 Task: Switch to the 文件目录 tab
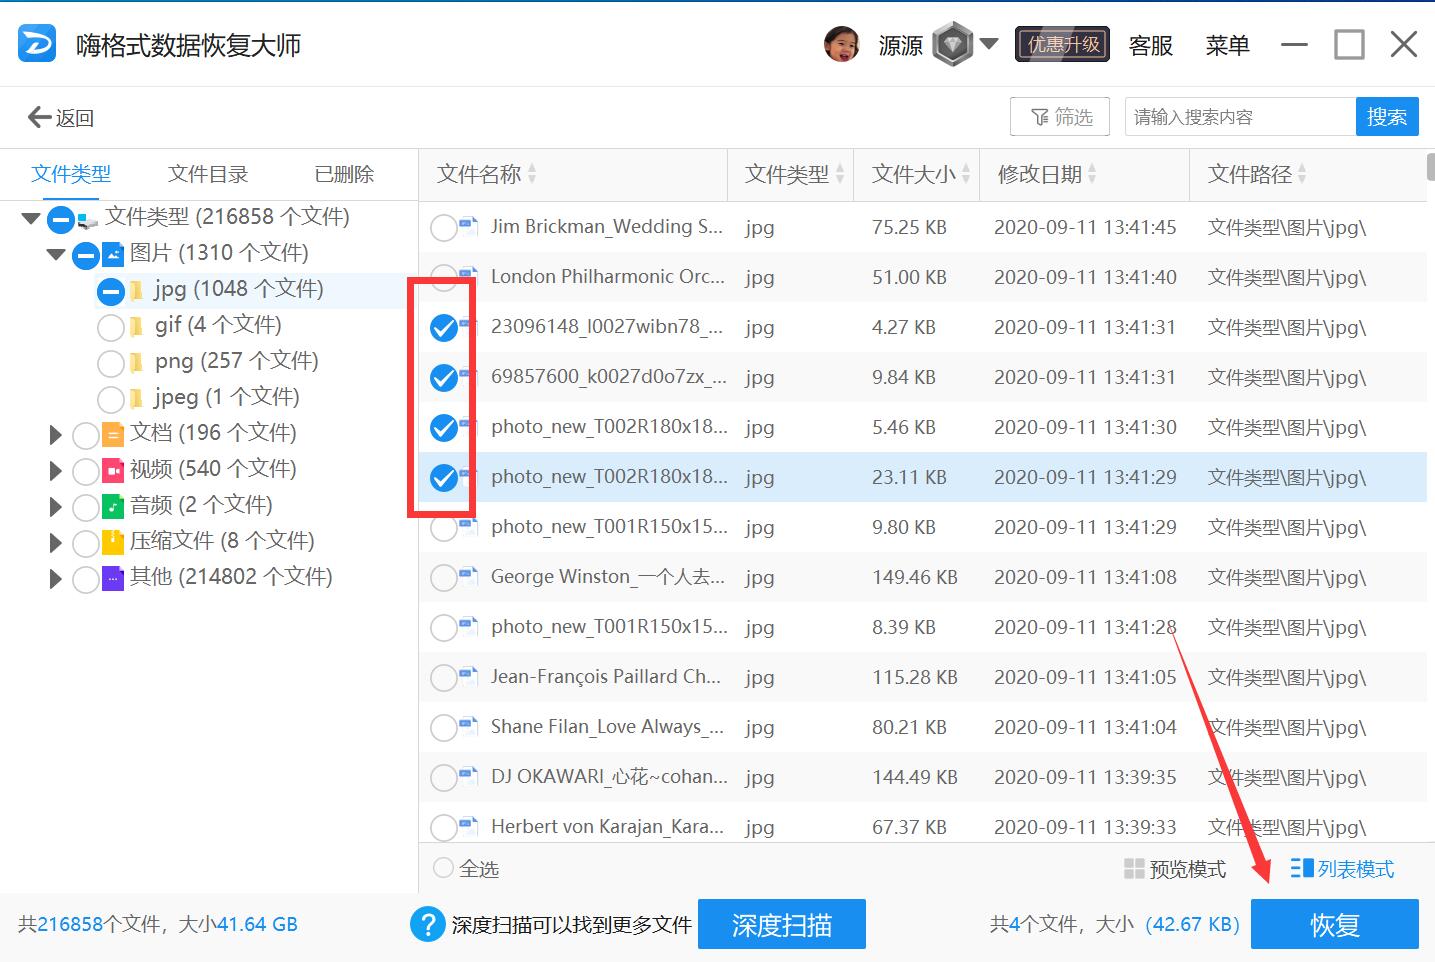[x=208, y=174]
